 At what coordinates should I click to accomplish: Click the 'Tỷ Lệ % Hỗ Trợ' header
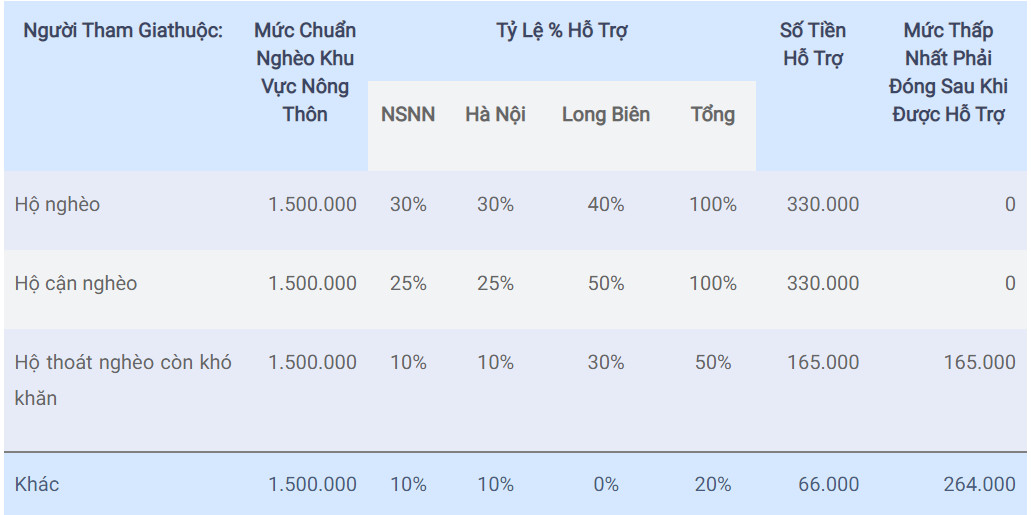pos(561,30)
